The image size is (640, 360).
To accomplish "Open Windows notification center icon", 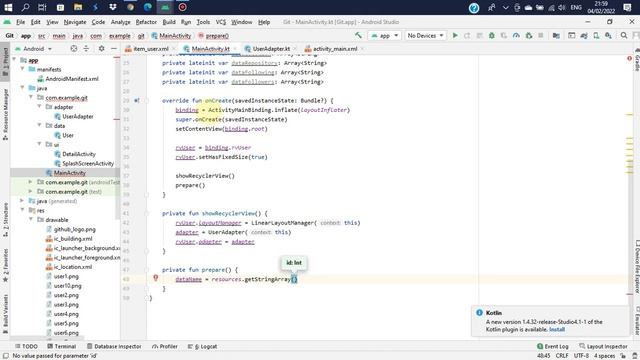I will pyautogui.click(x=627, y=7).
